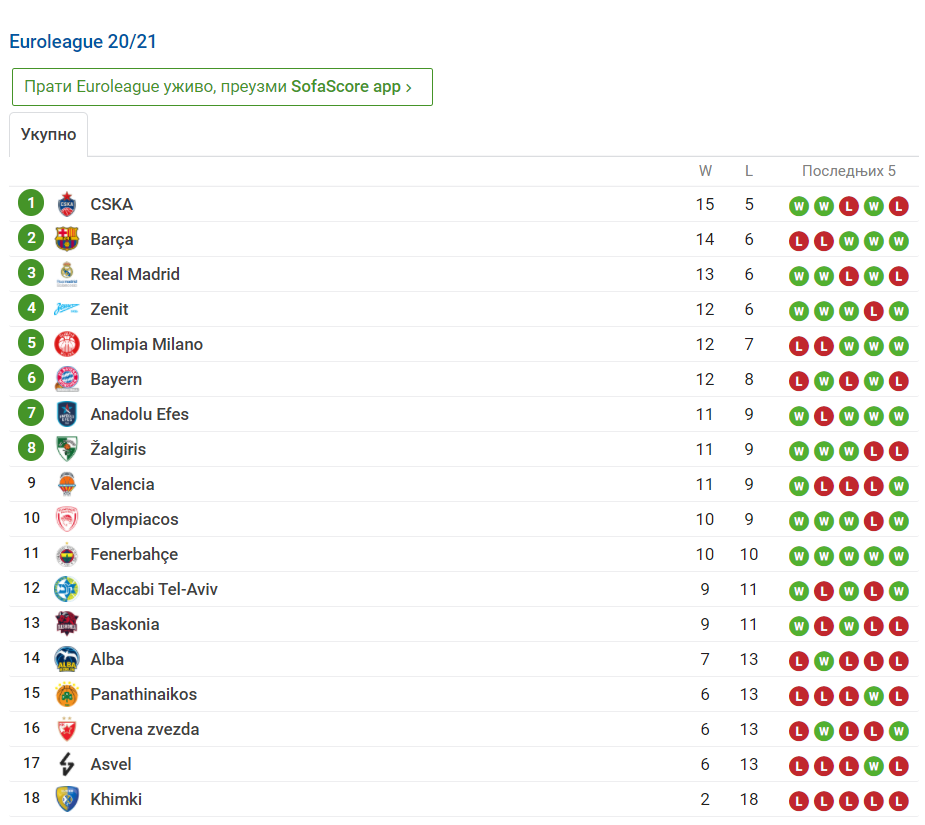Click the Olimpia Milano logo icon
Image resolution: width=925 pixels, height=825 pixels.
click(x=66, y=344)
